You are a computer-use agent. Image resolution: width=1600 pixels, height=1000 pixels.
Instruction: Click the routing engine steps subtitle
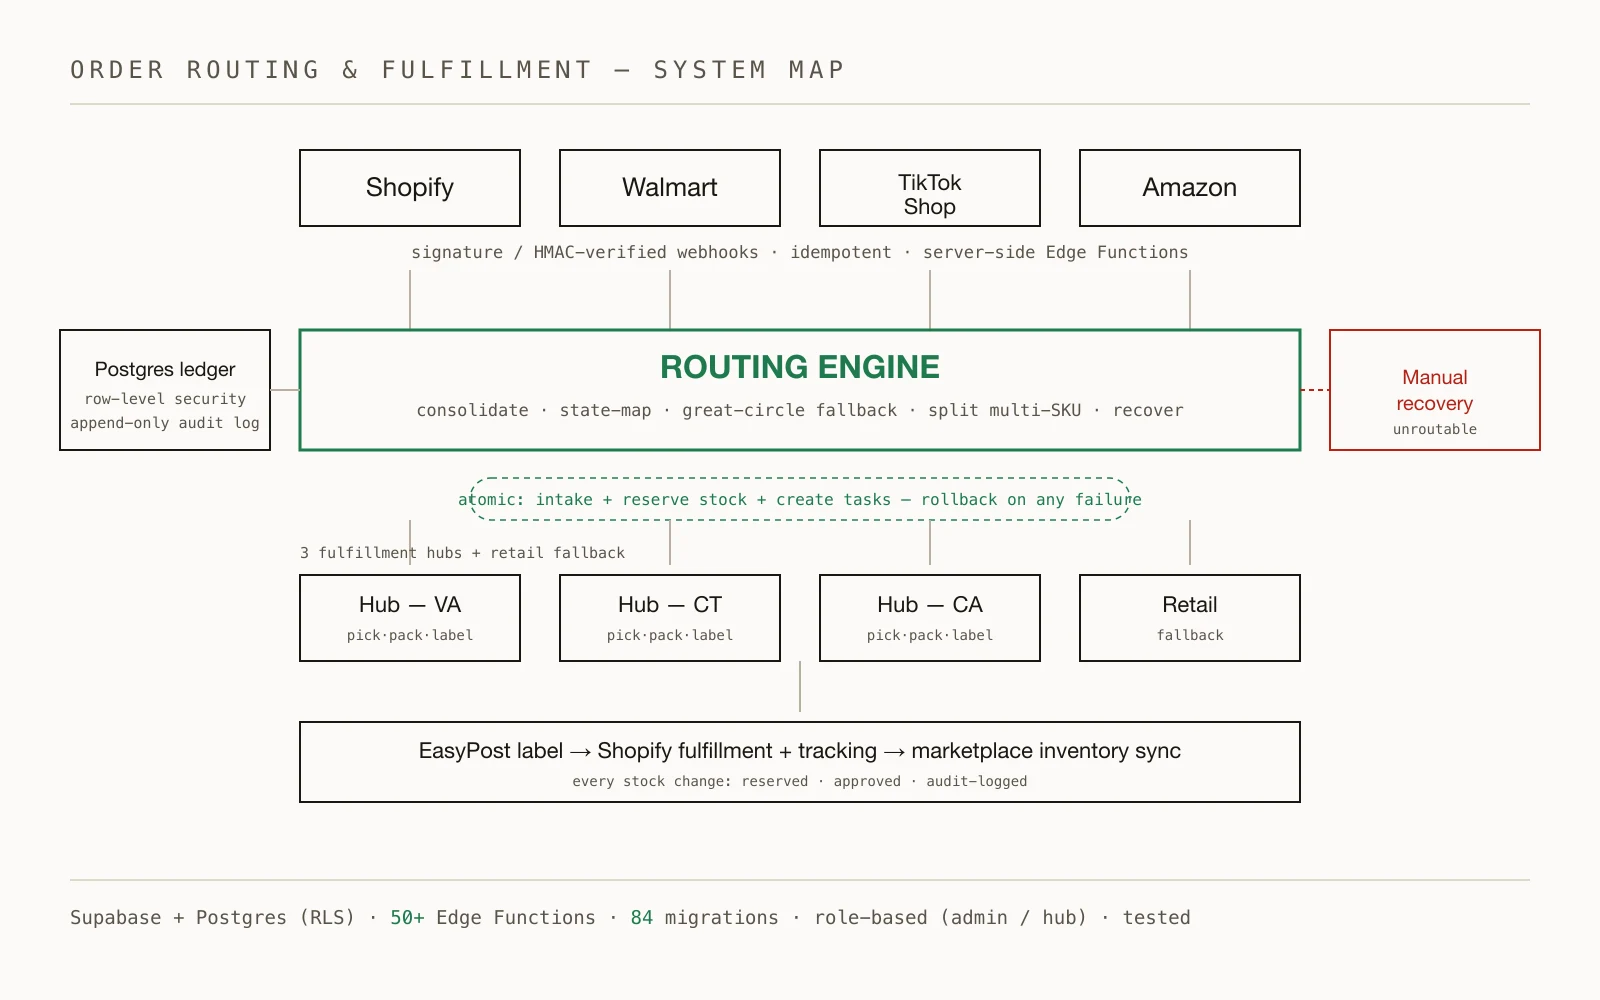pyautogui.click(x=800, y=410)
